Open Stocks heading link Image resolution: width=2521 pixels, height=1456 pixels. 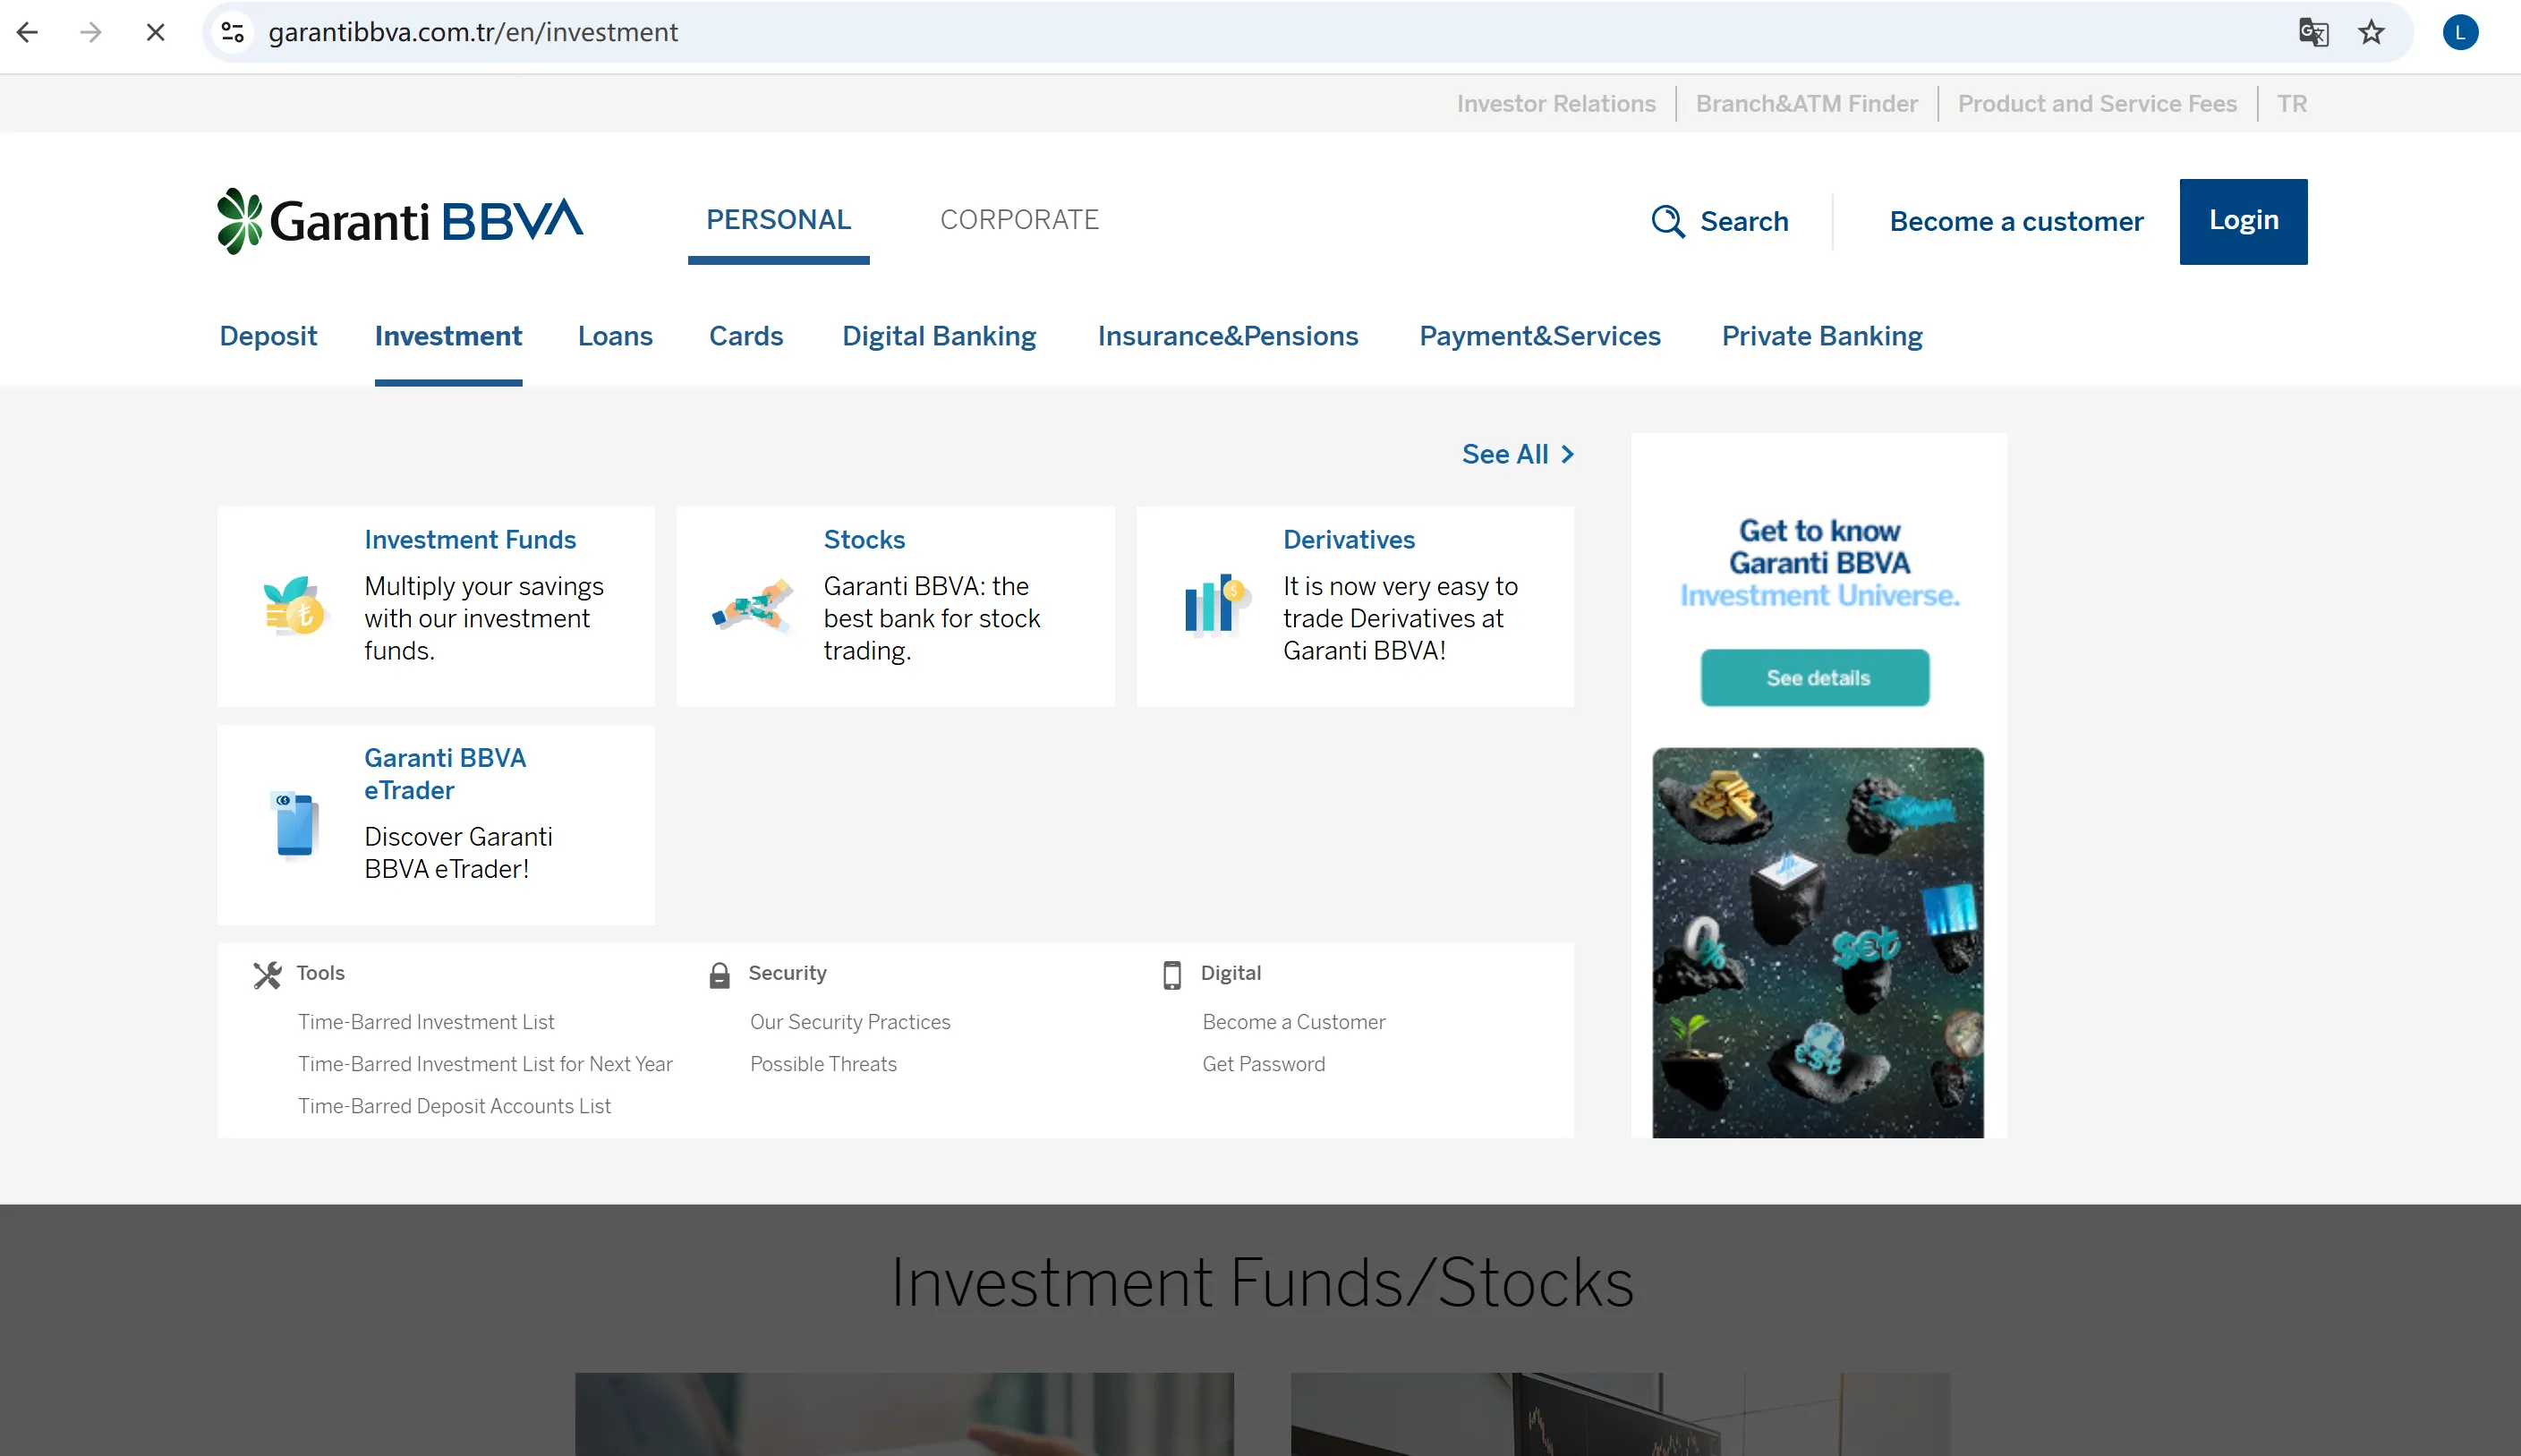[864, 540]
